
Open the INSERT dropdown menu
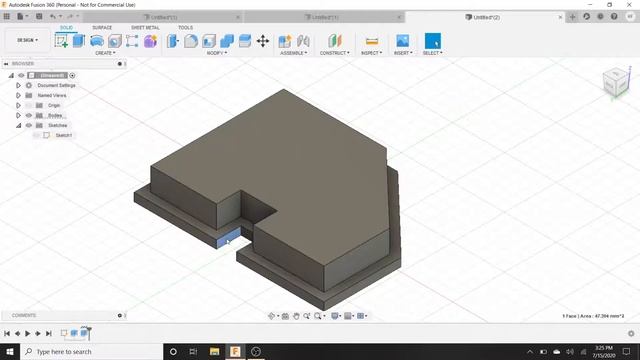[403, 53]
